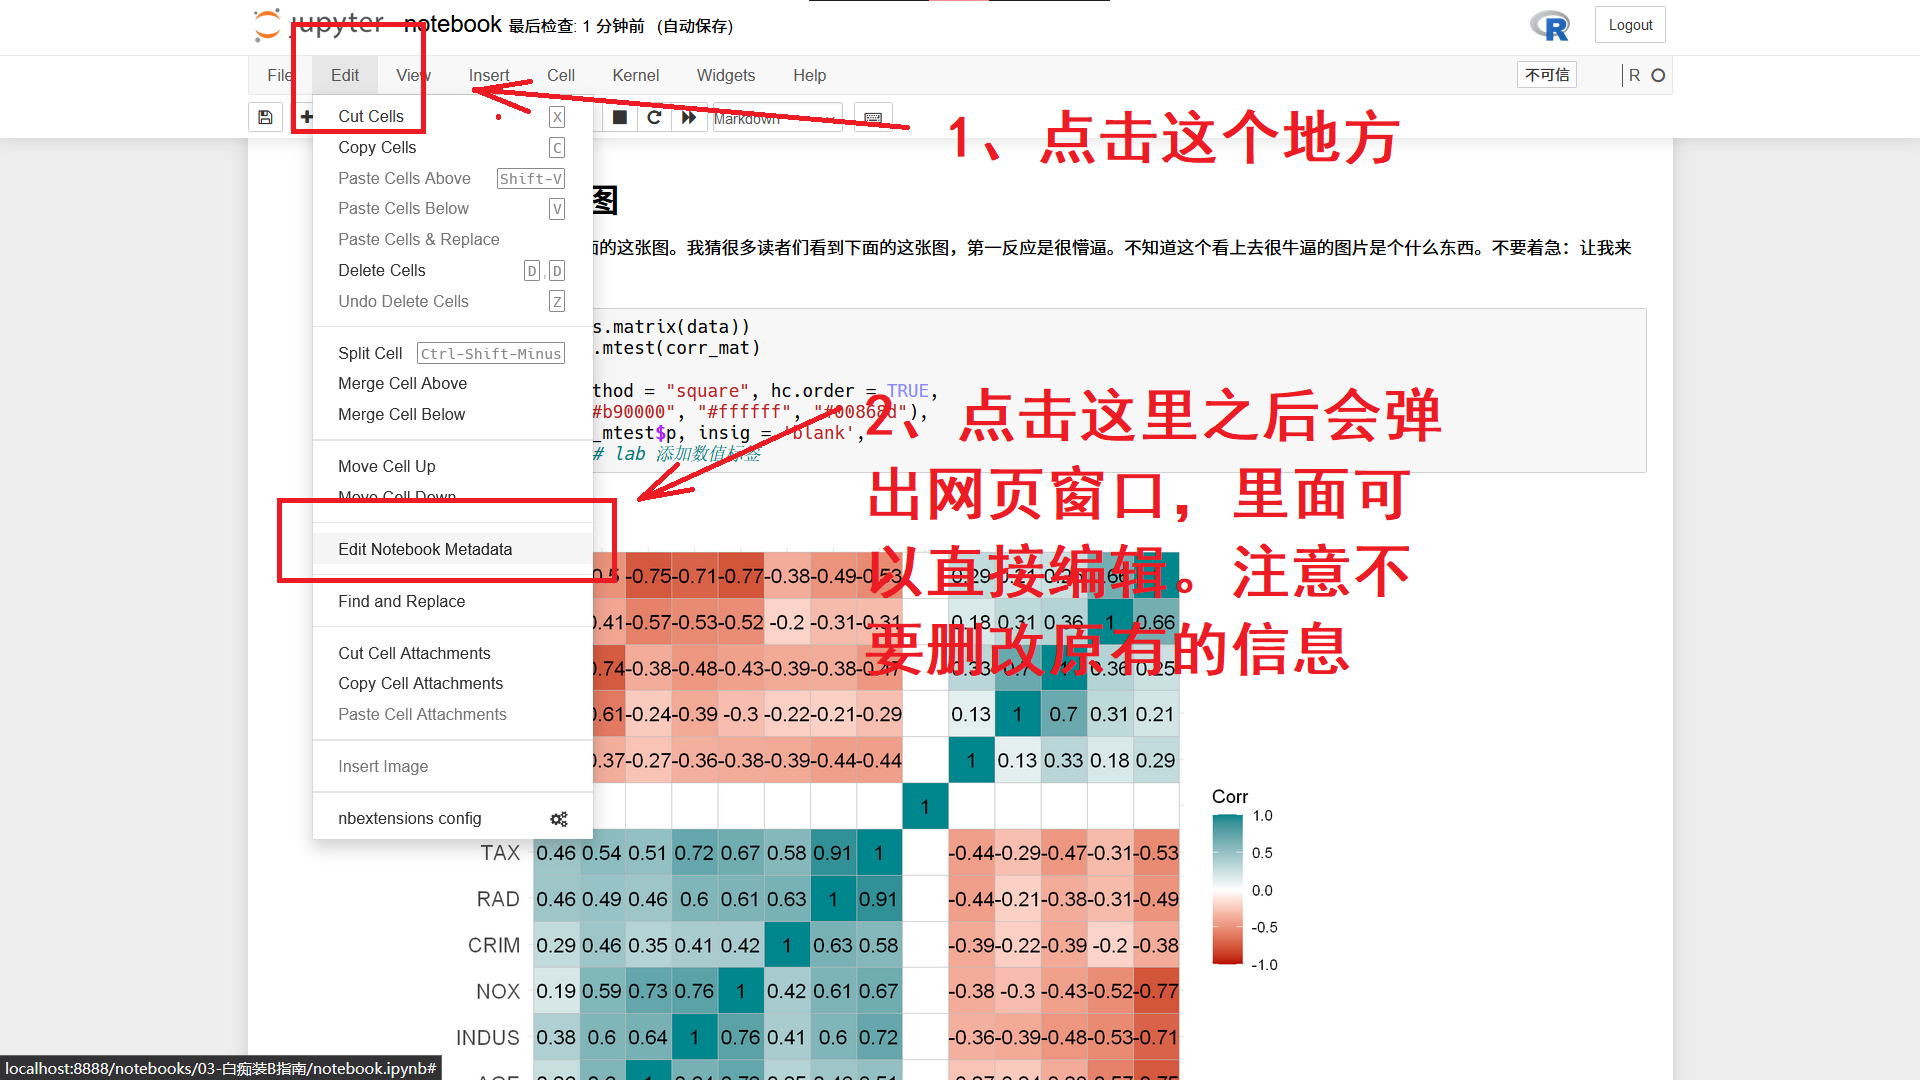The image size is (1920, 1080).
Task: Click the Corr color gradient legend bar
Action: 1227,889
